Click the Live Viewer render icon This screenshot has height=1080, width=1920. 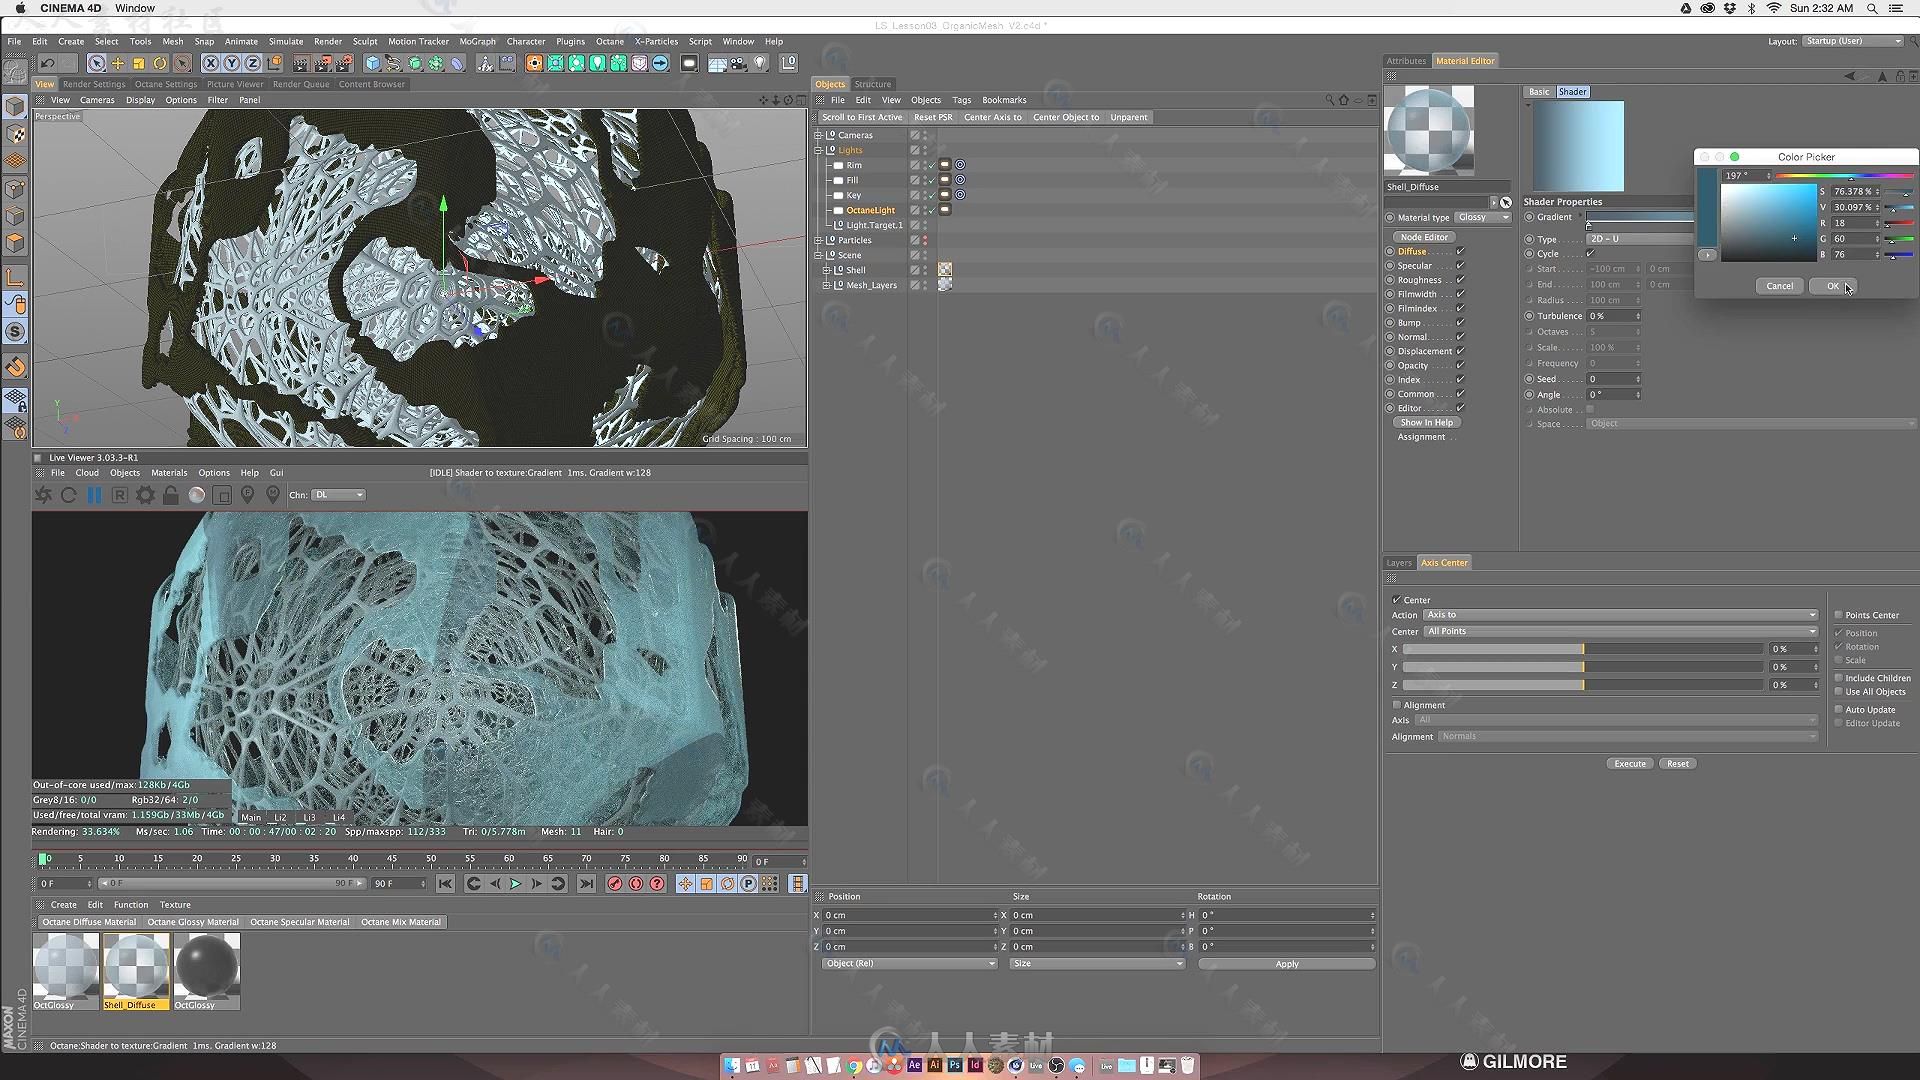[44, 493]
